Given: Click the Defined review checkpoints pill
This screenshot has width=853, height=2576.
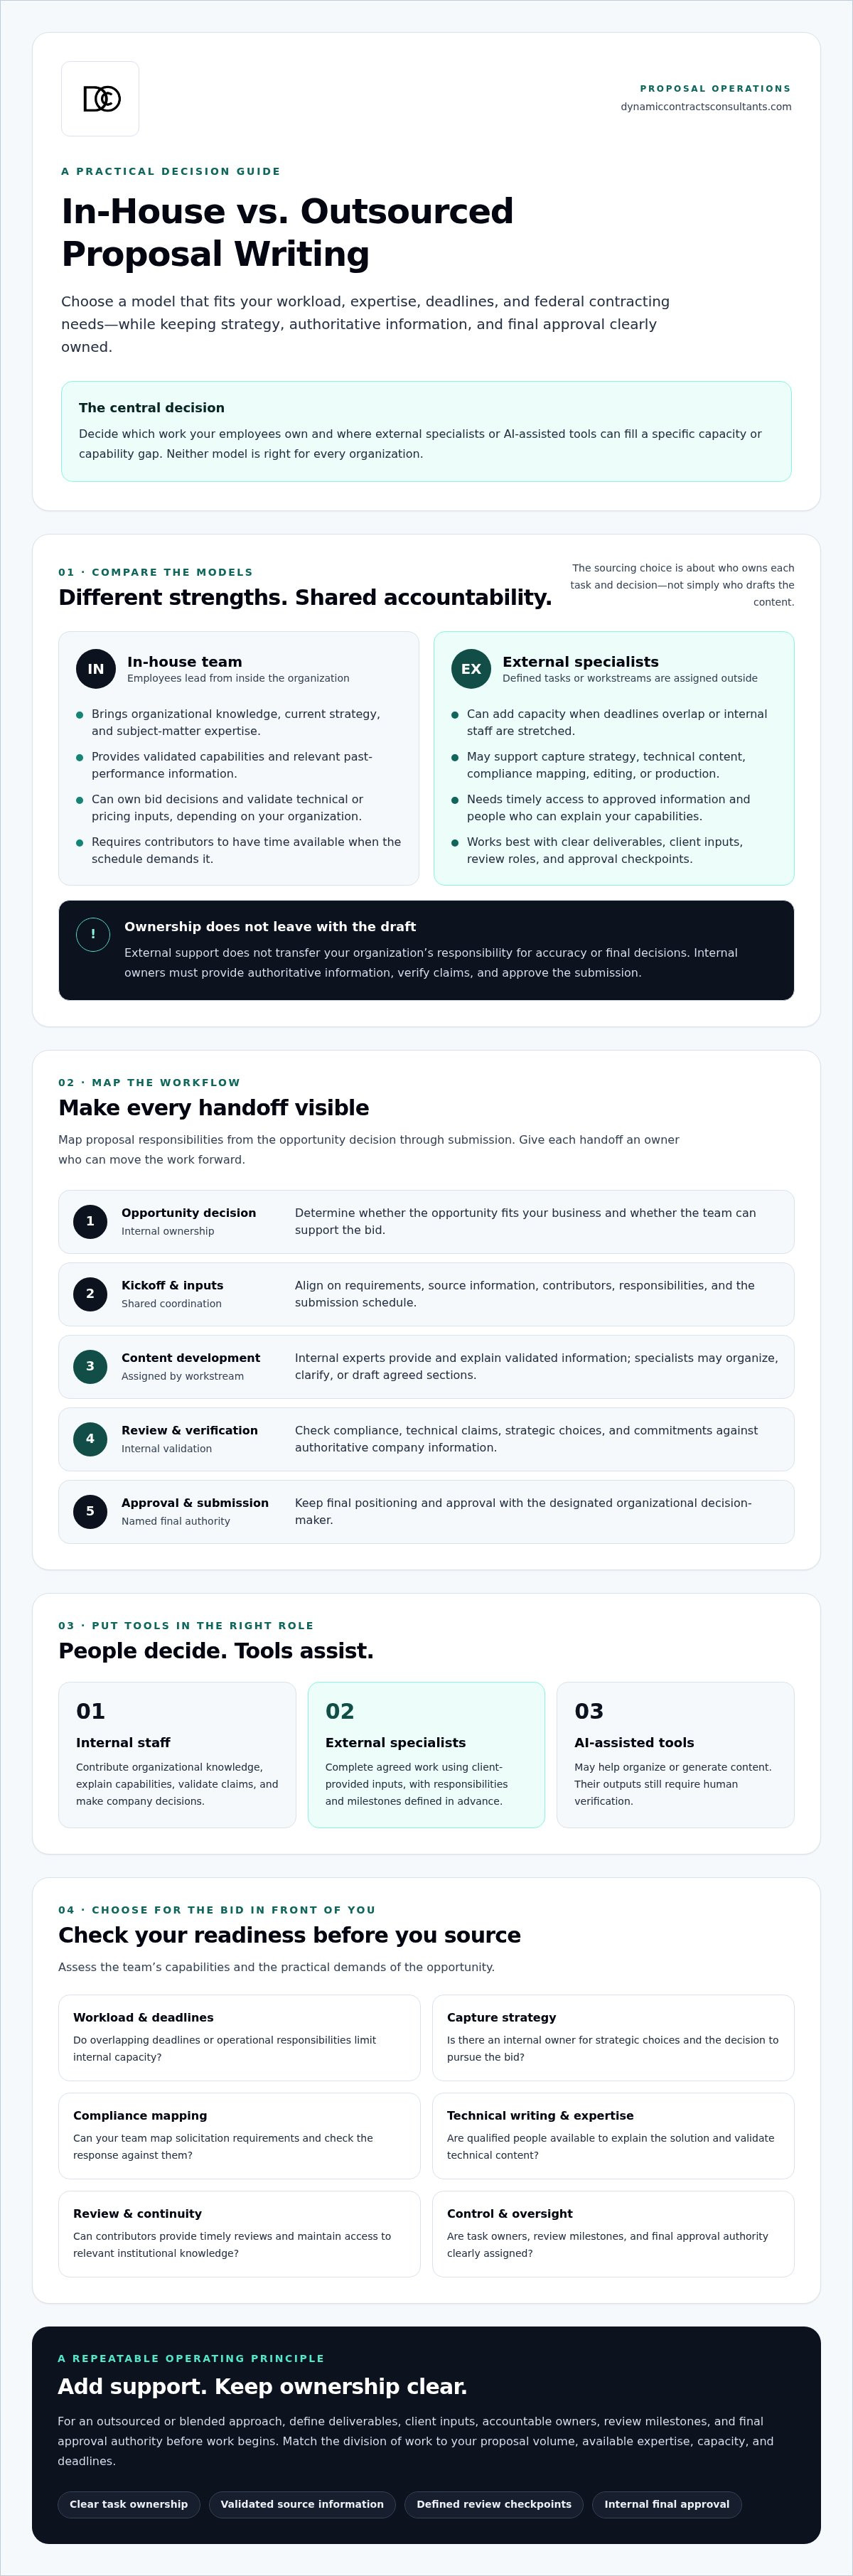Looking at the screenshot, I should [x=494, y=2504].
